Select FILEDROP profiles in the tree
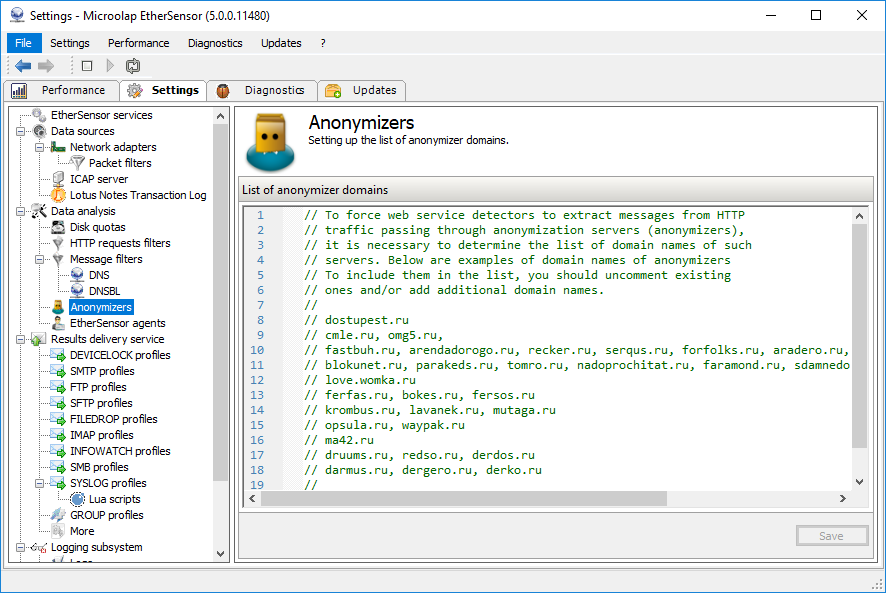The image size is (886, 593). coord(114,419)
